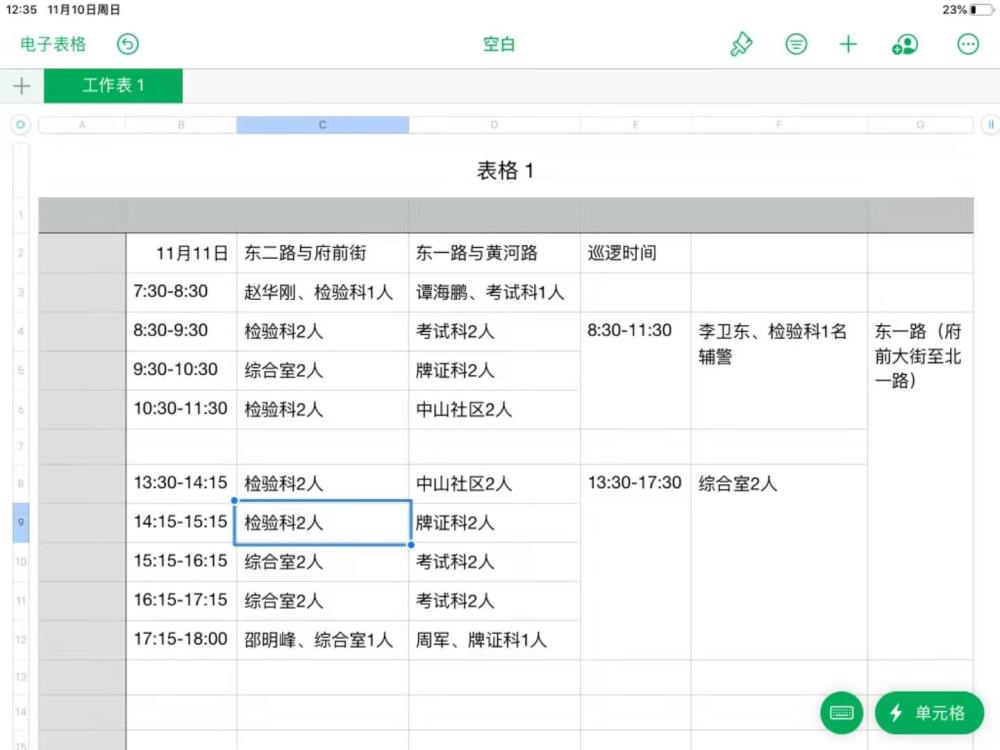Select column A header

coord(82,124)
